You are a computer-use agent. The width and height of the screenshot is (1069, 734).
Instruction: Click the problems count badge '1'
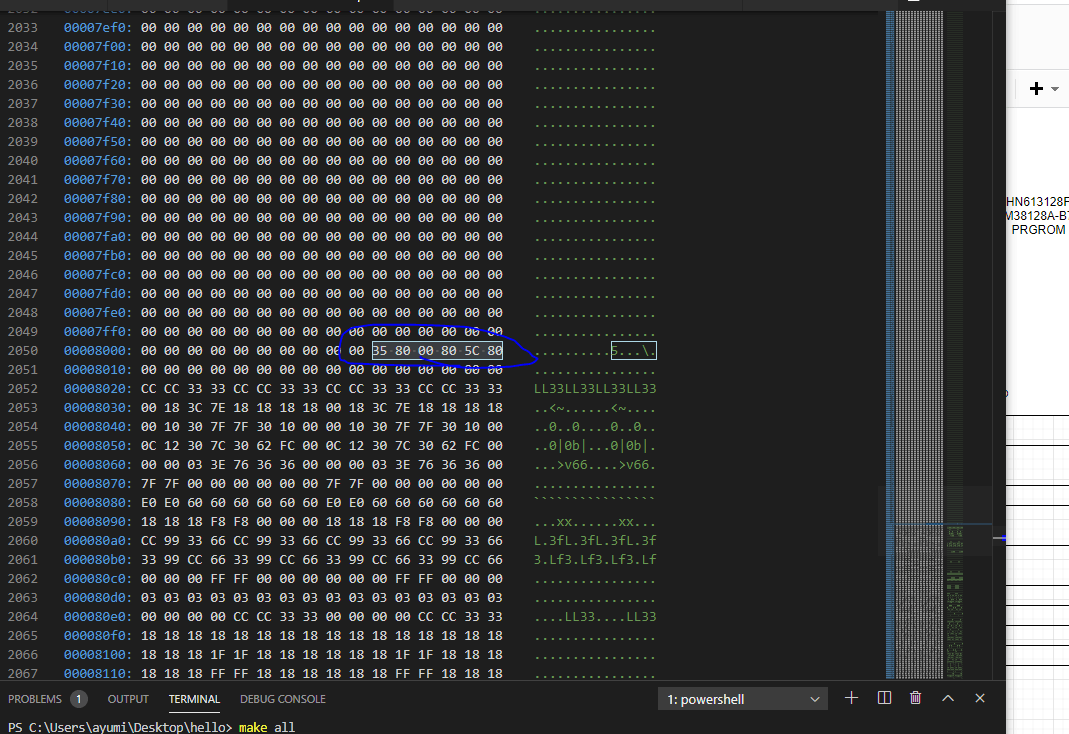[x=78, y=699]
